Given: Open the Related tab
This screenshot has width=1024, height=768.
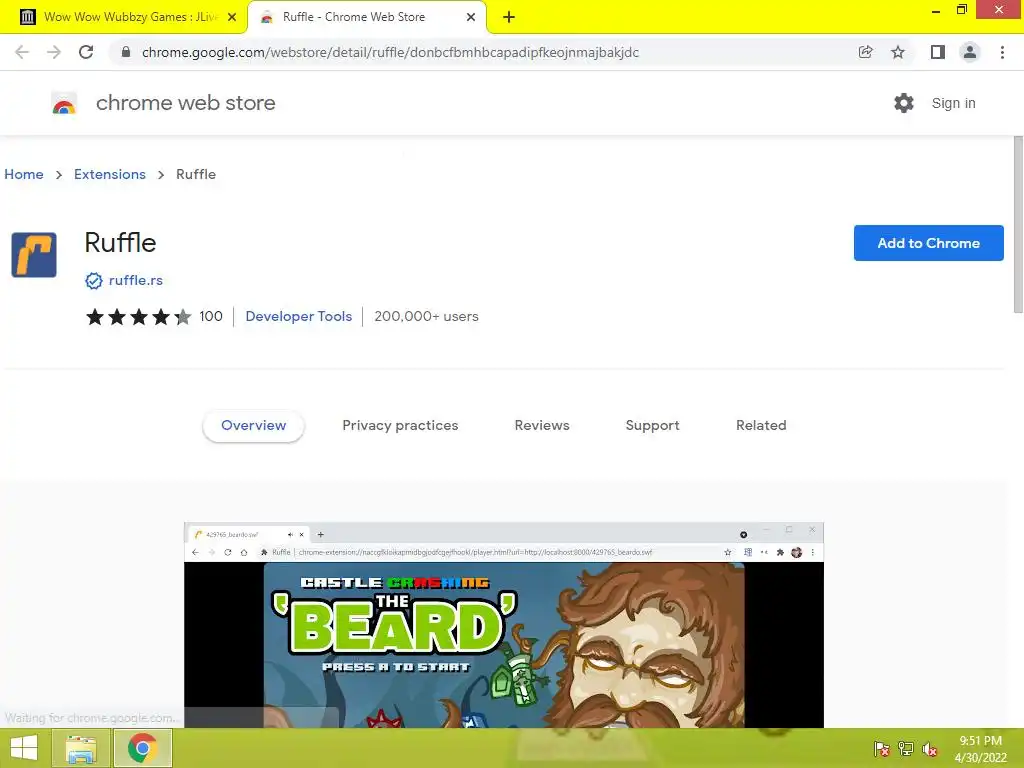Looking at the screenshot, I should (761, 426).
